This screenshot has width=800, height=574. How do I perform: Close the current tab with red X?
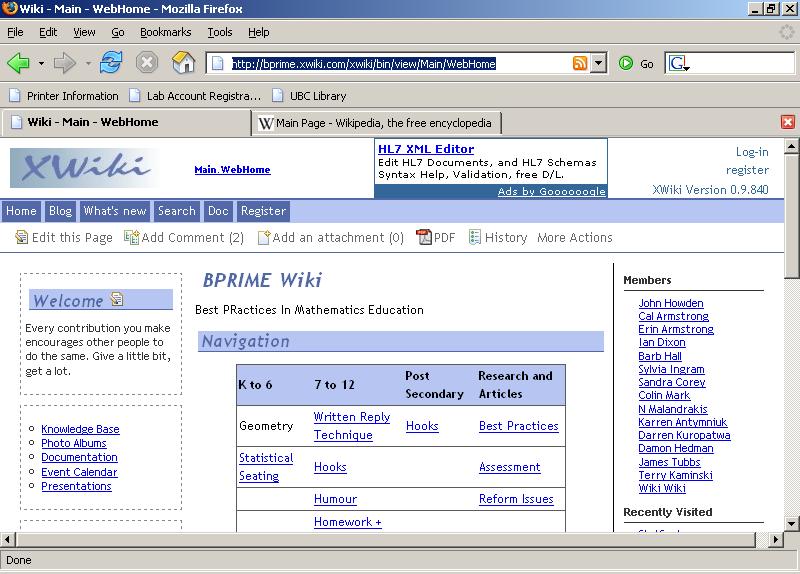click(x=788, y=122)
